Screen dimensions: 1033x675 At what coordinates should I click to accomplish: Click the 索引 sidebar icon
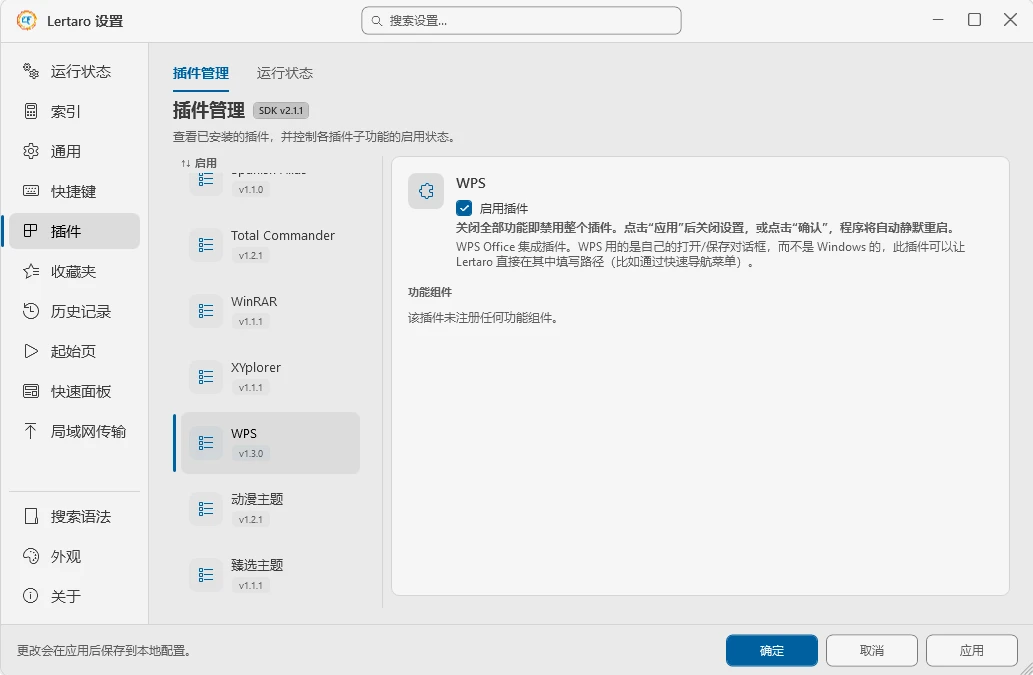pos(31,111)
